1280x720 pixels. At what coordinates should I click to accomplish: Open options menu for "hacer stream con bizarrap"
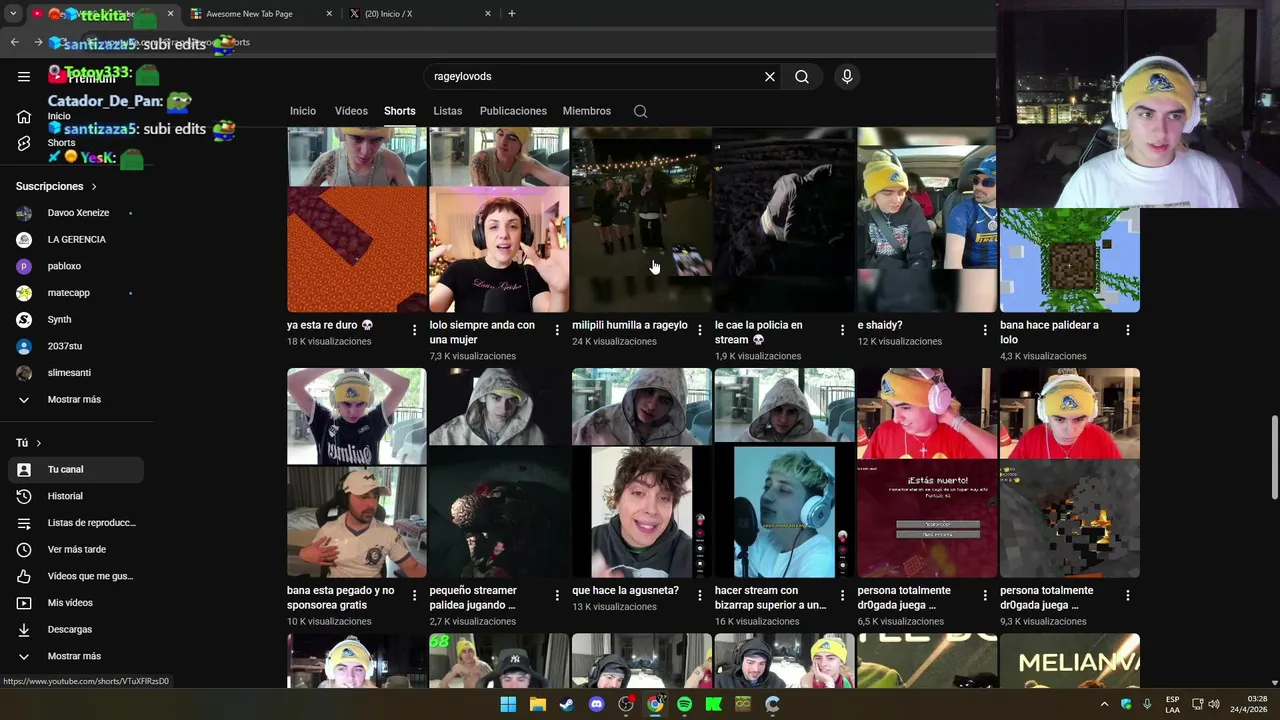tap(842, 594)
